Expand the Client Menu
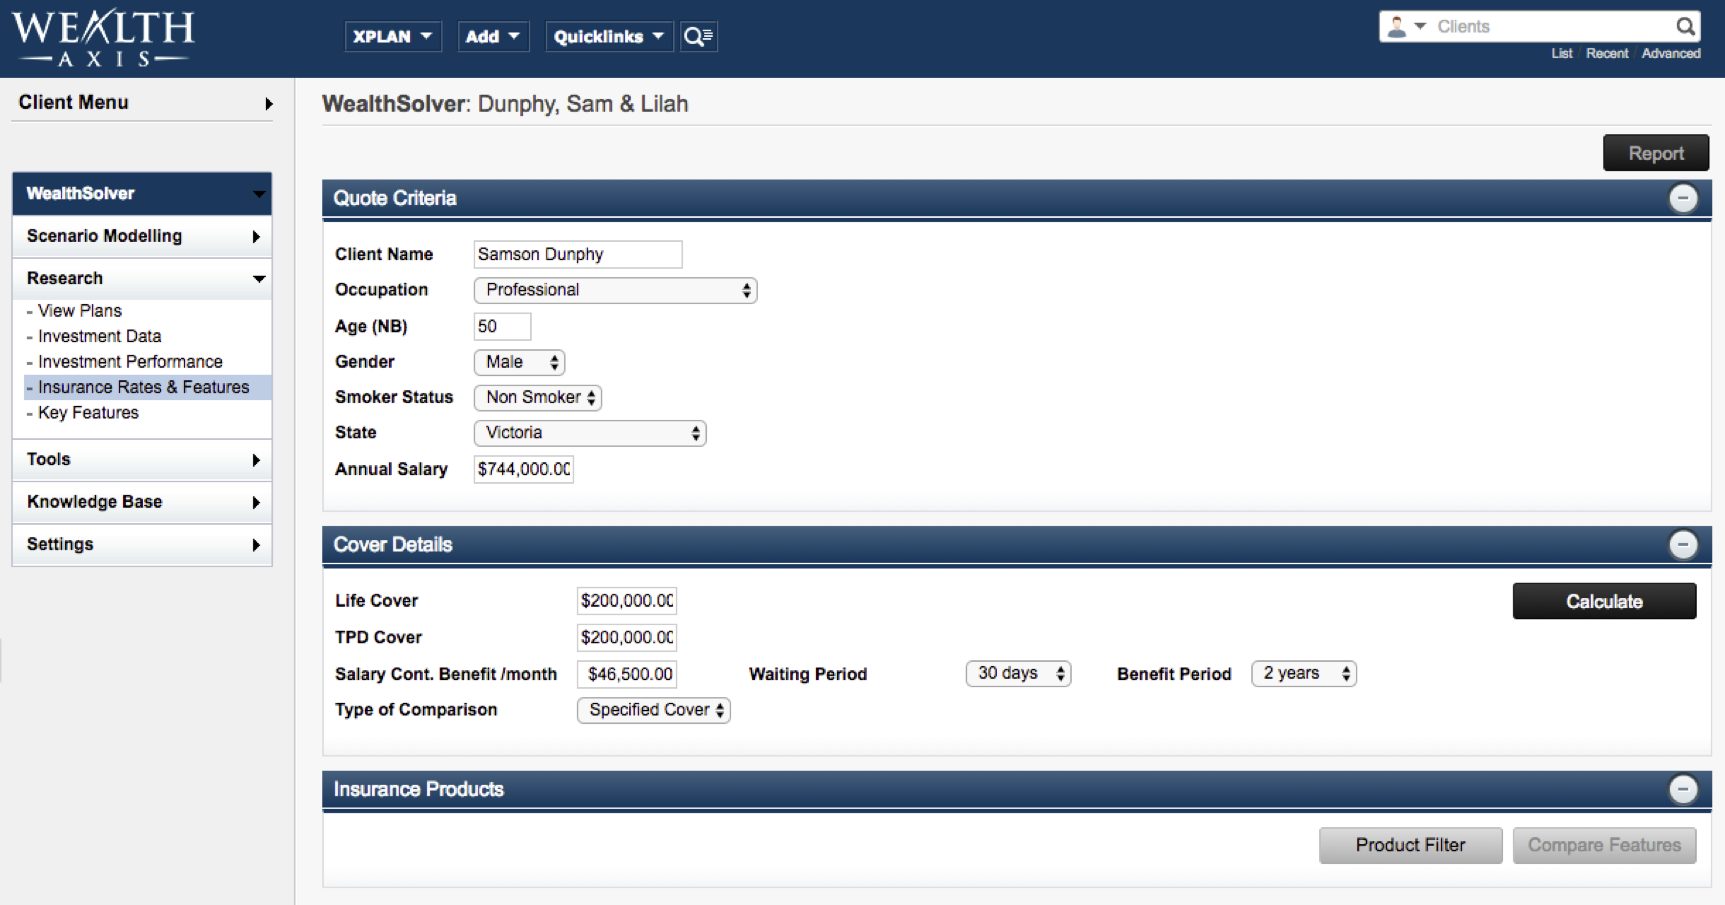 [x=142, y=103]
